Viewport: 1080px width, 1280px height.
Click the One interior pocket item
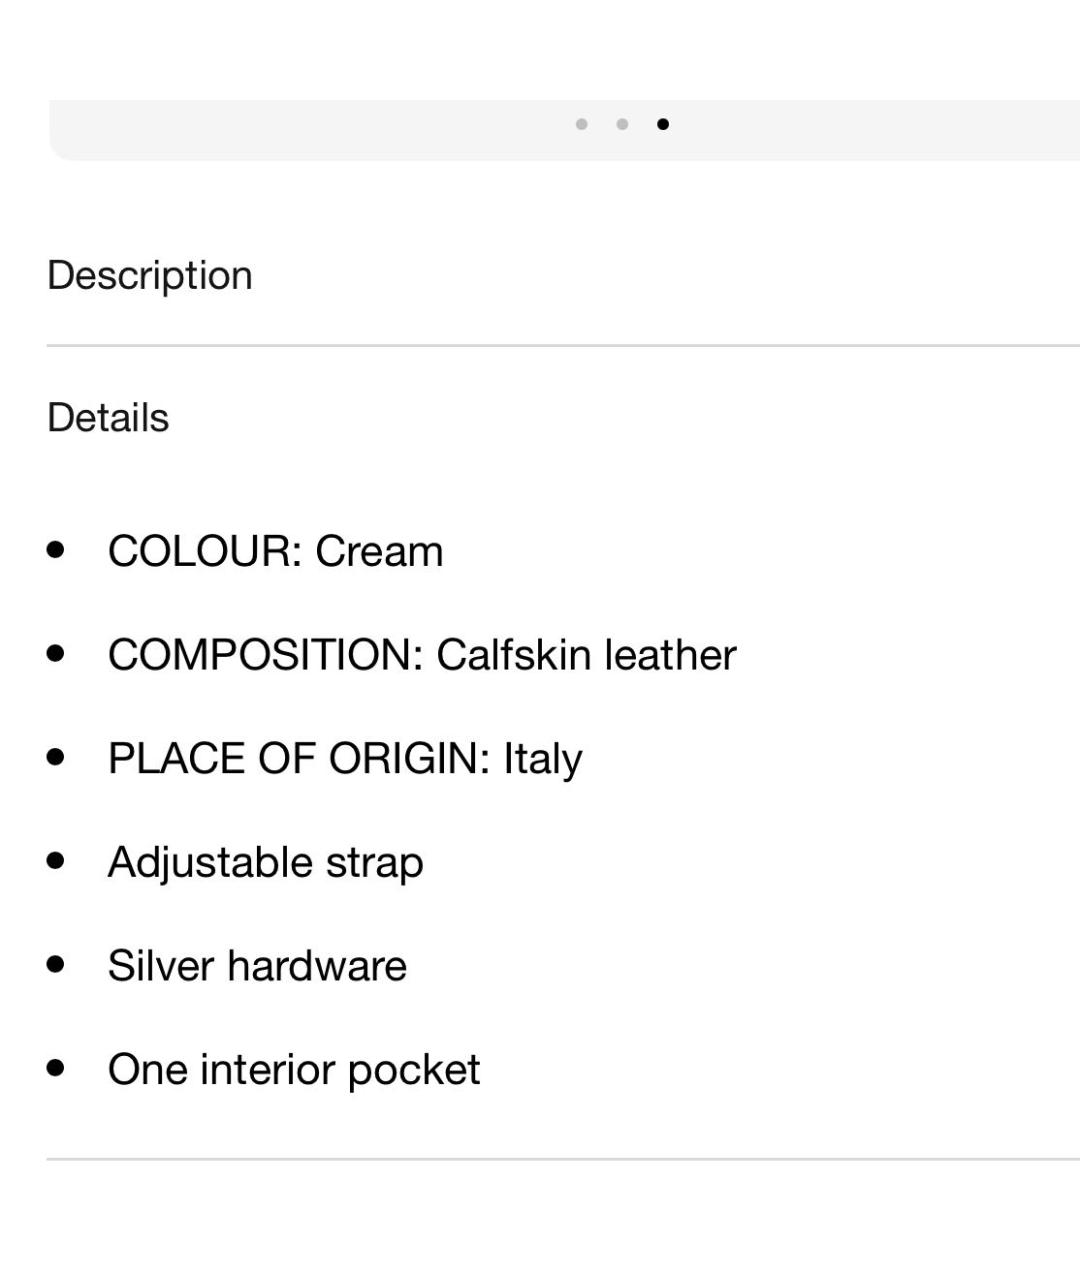click(x=294, y=1070)
